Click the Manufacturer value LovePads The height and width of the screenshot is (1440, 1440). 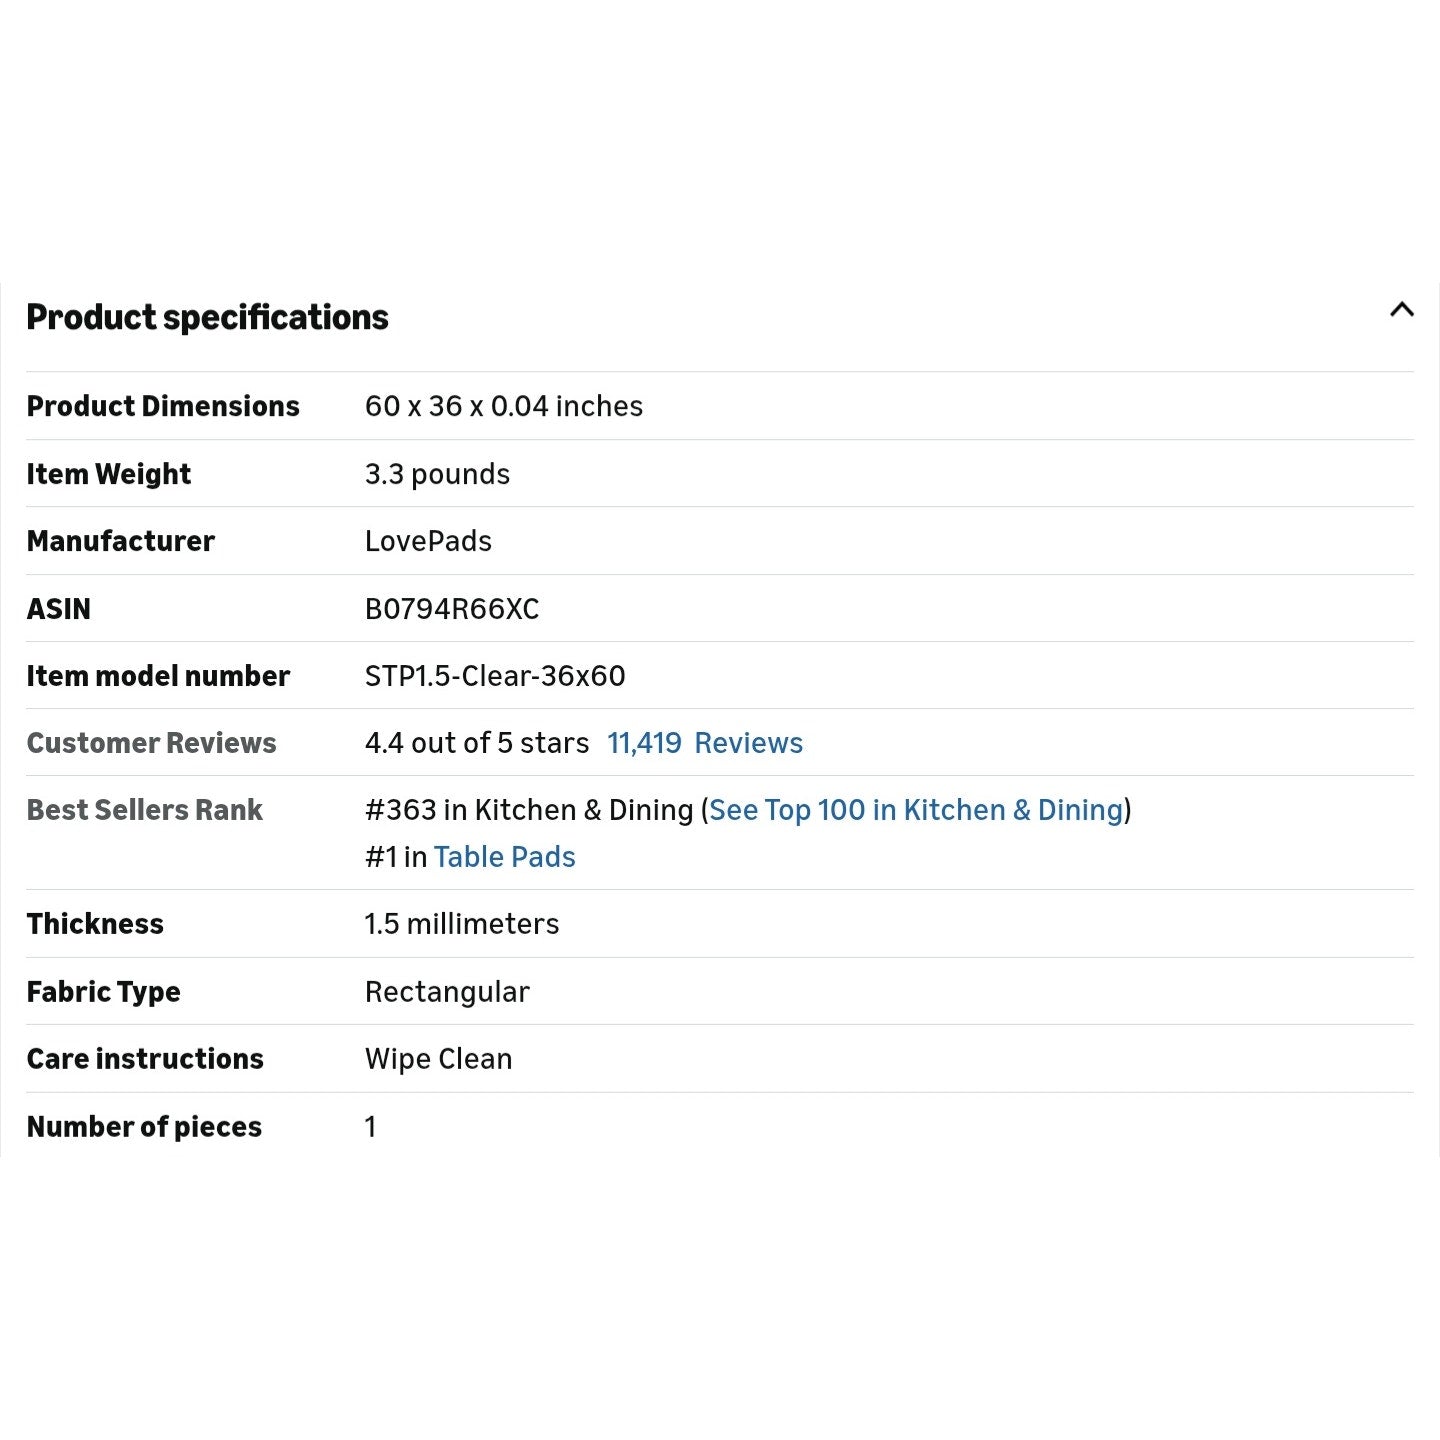coord(428,541)
